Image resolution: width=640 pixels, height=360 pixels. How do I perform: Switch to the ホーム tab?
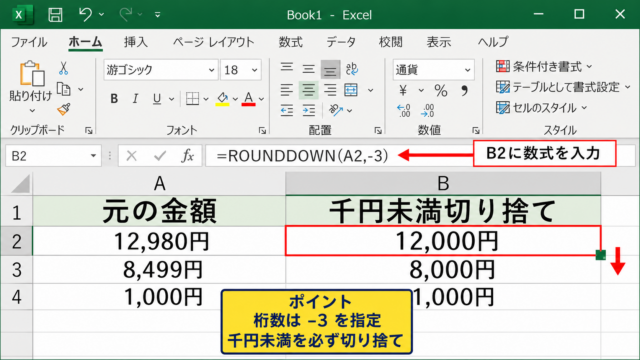click(x=85, y=42)
